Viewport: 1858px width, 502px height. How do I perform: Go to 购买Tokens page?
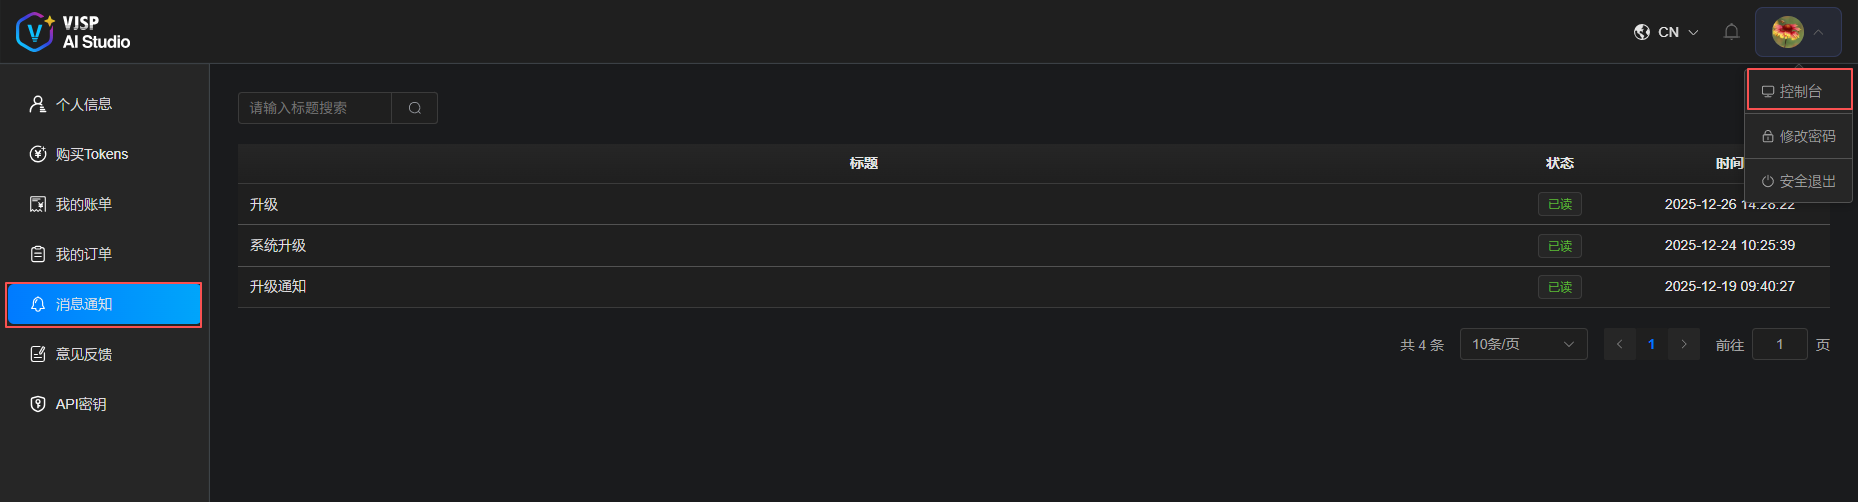tap(91, 154)
